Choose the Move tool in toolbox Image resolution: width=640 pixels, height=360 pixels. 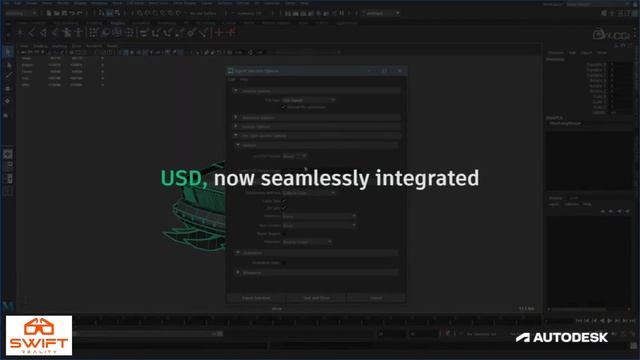[x=8, y=89]
